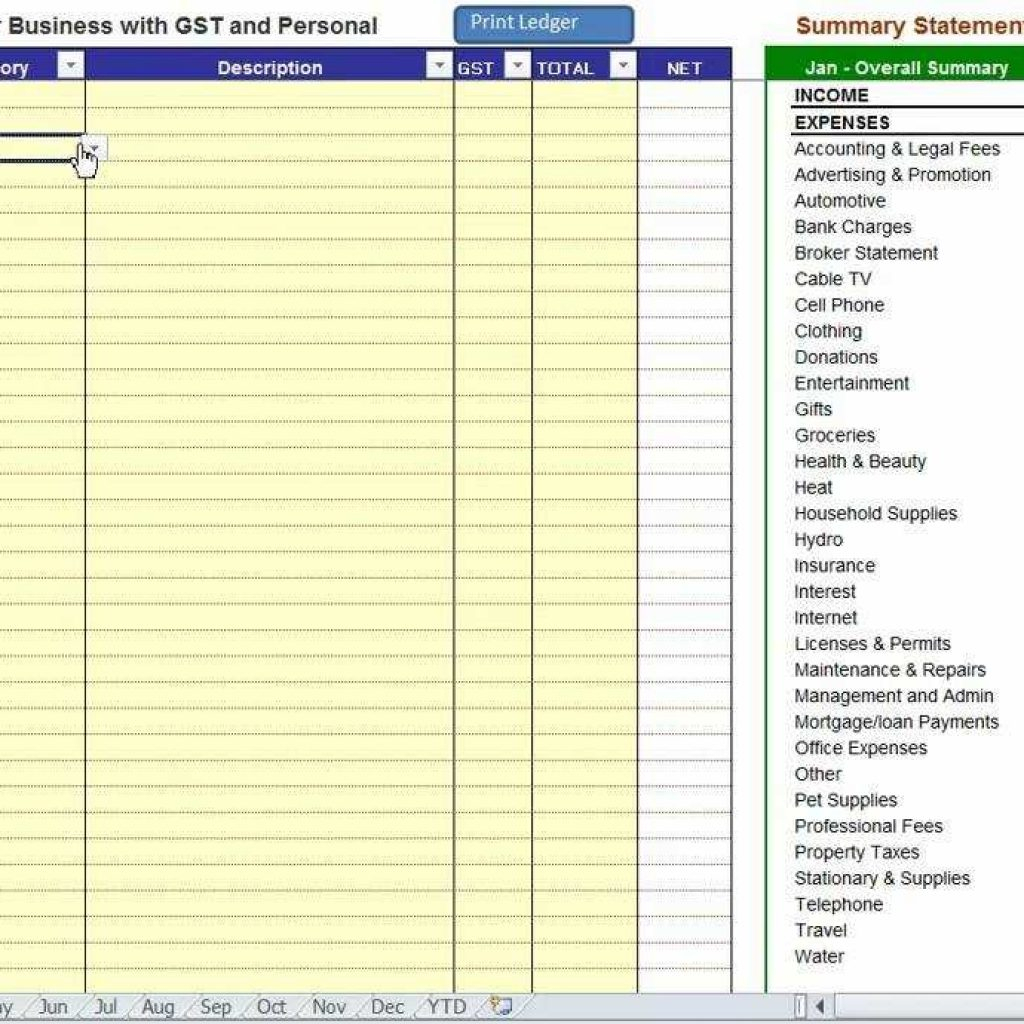
Task: Select the Property Taxes expense row
Action: (856, 853)
